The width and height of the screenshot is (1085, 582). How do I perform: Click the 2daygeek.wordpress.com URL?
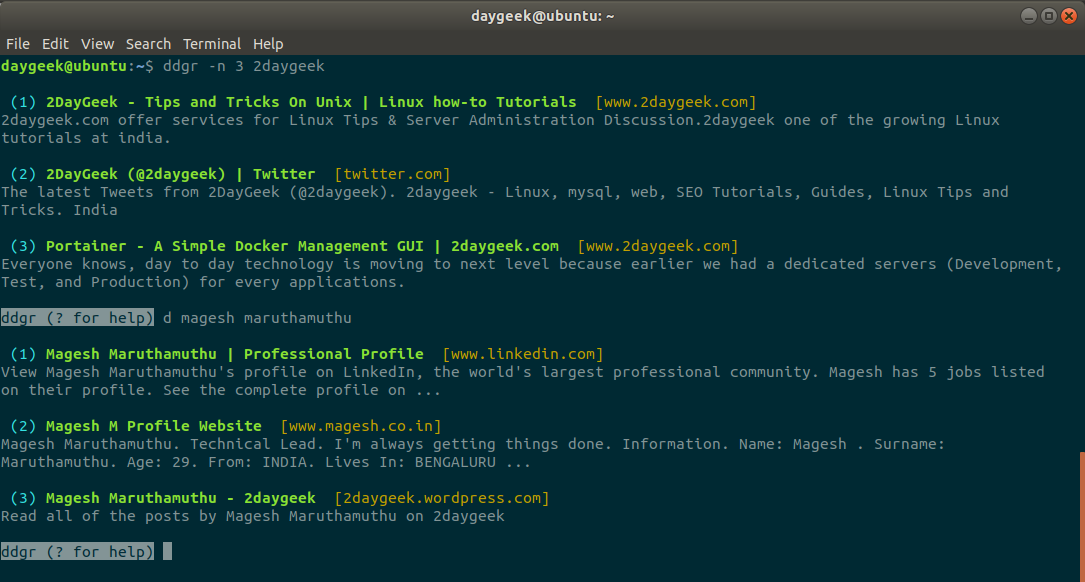[x=441, y=498]
